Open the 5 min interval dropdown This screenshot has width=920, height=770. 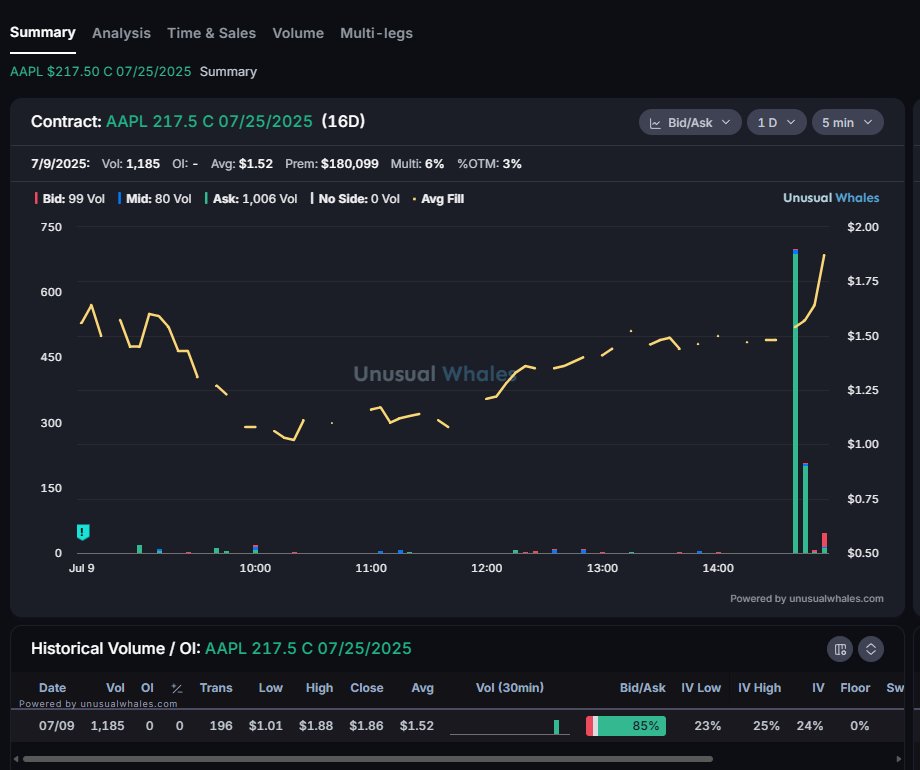(847, 123)
